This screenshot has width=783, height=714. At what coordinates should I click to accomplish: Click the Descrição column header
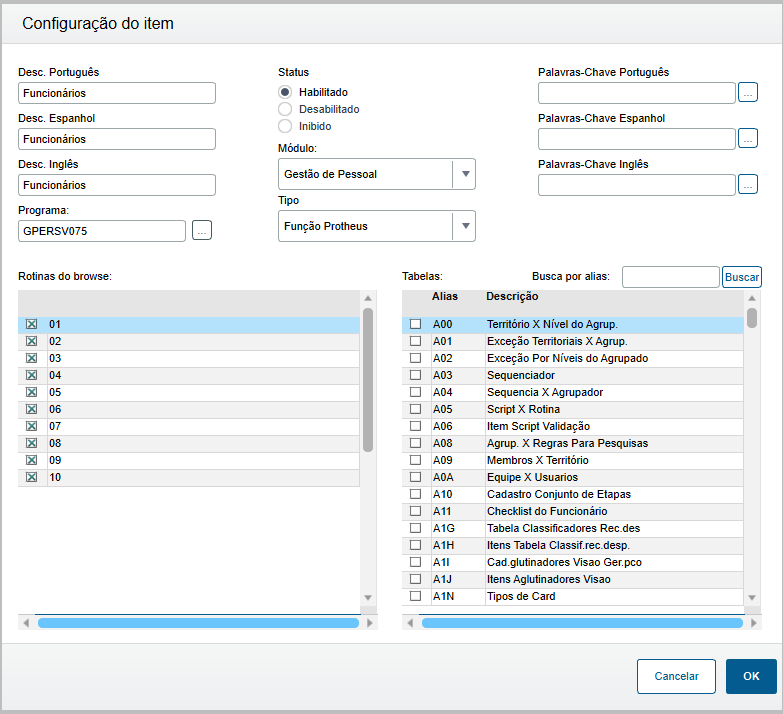(512, 296)
